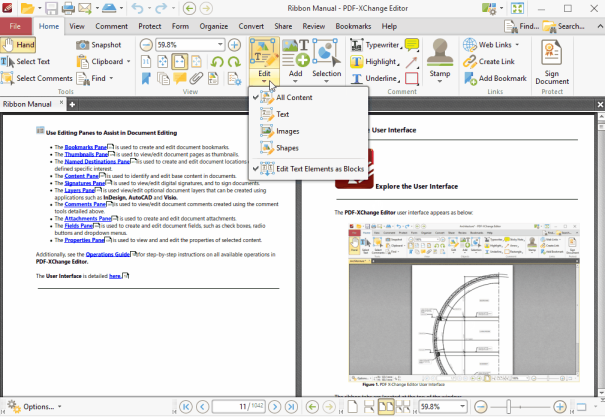
Task: Expand the Find dropdown in Tools group
Action: (112, 78)
